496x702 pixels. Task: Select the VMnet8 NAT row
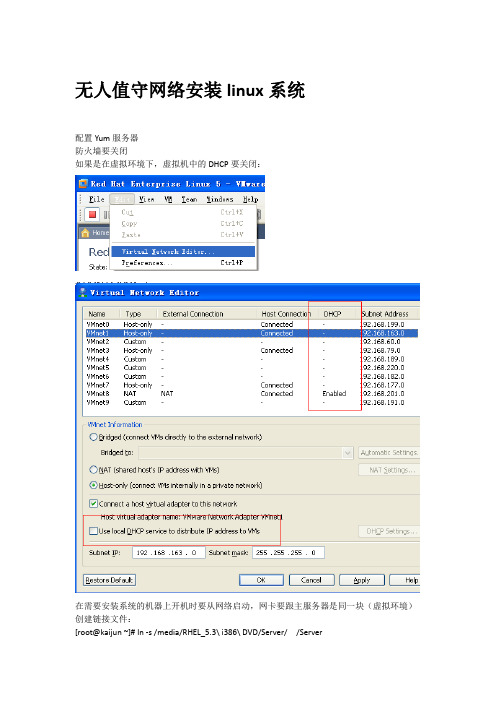coord(252,394)
